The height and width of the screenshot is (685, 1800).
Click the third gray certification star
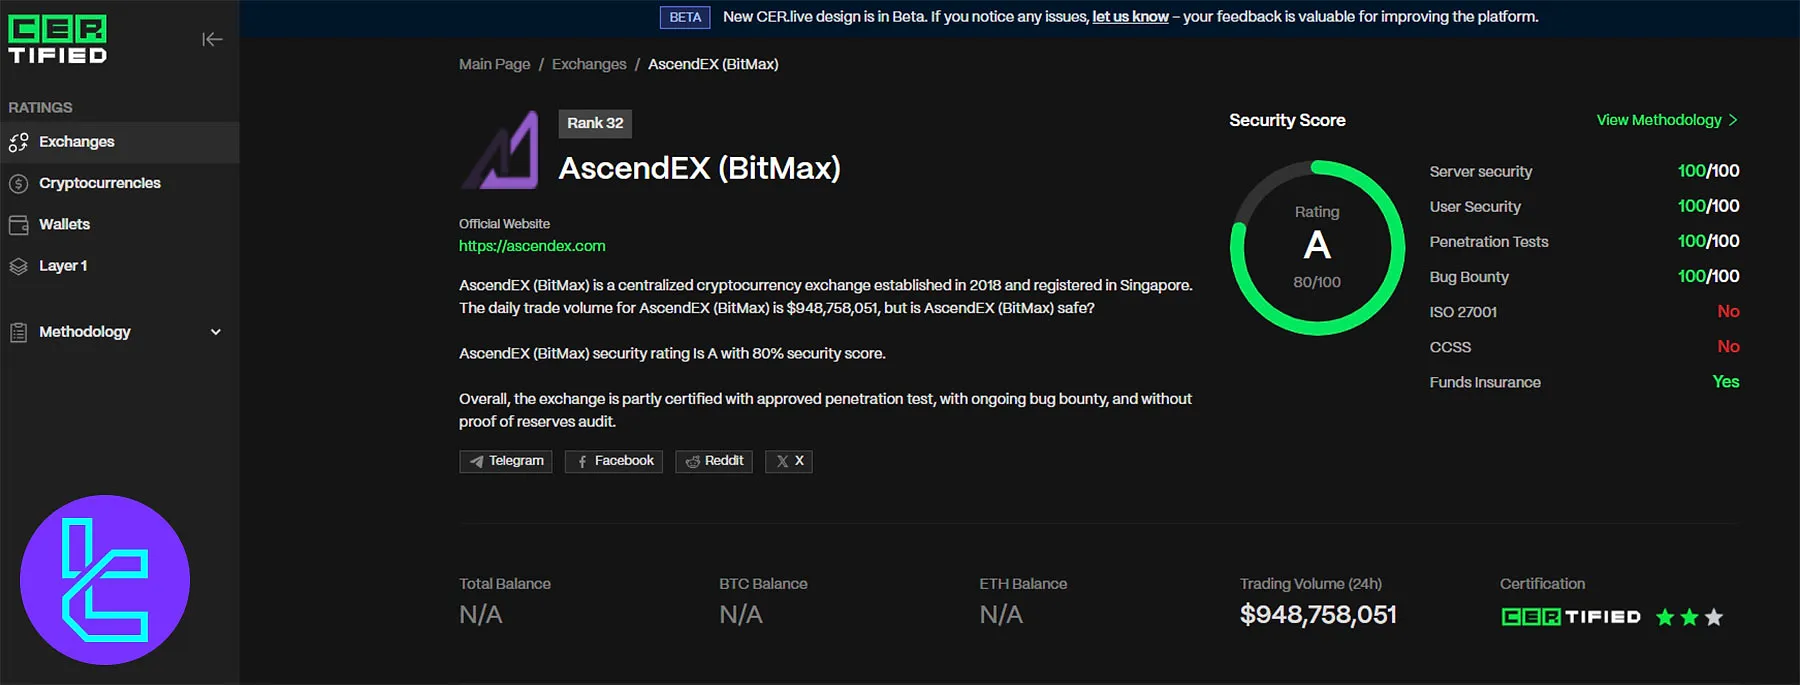pos(1714,617)
